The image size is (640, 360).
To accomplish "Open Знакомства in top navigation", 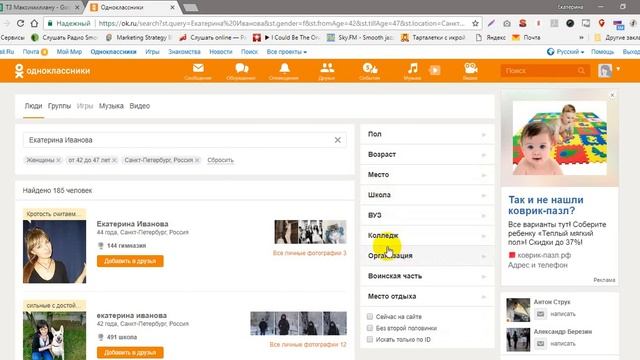I will [184, 52].
